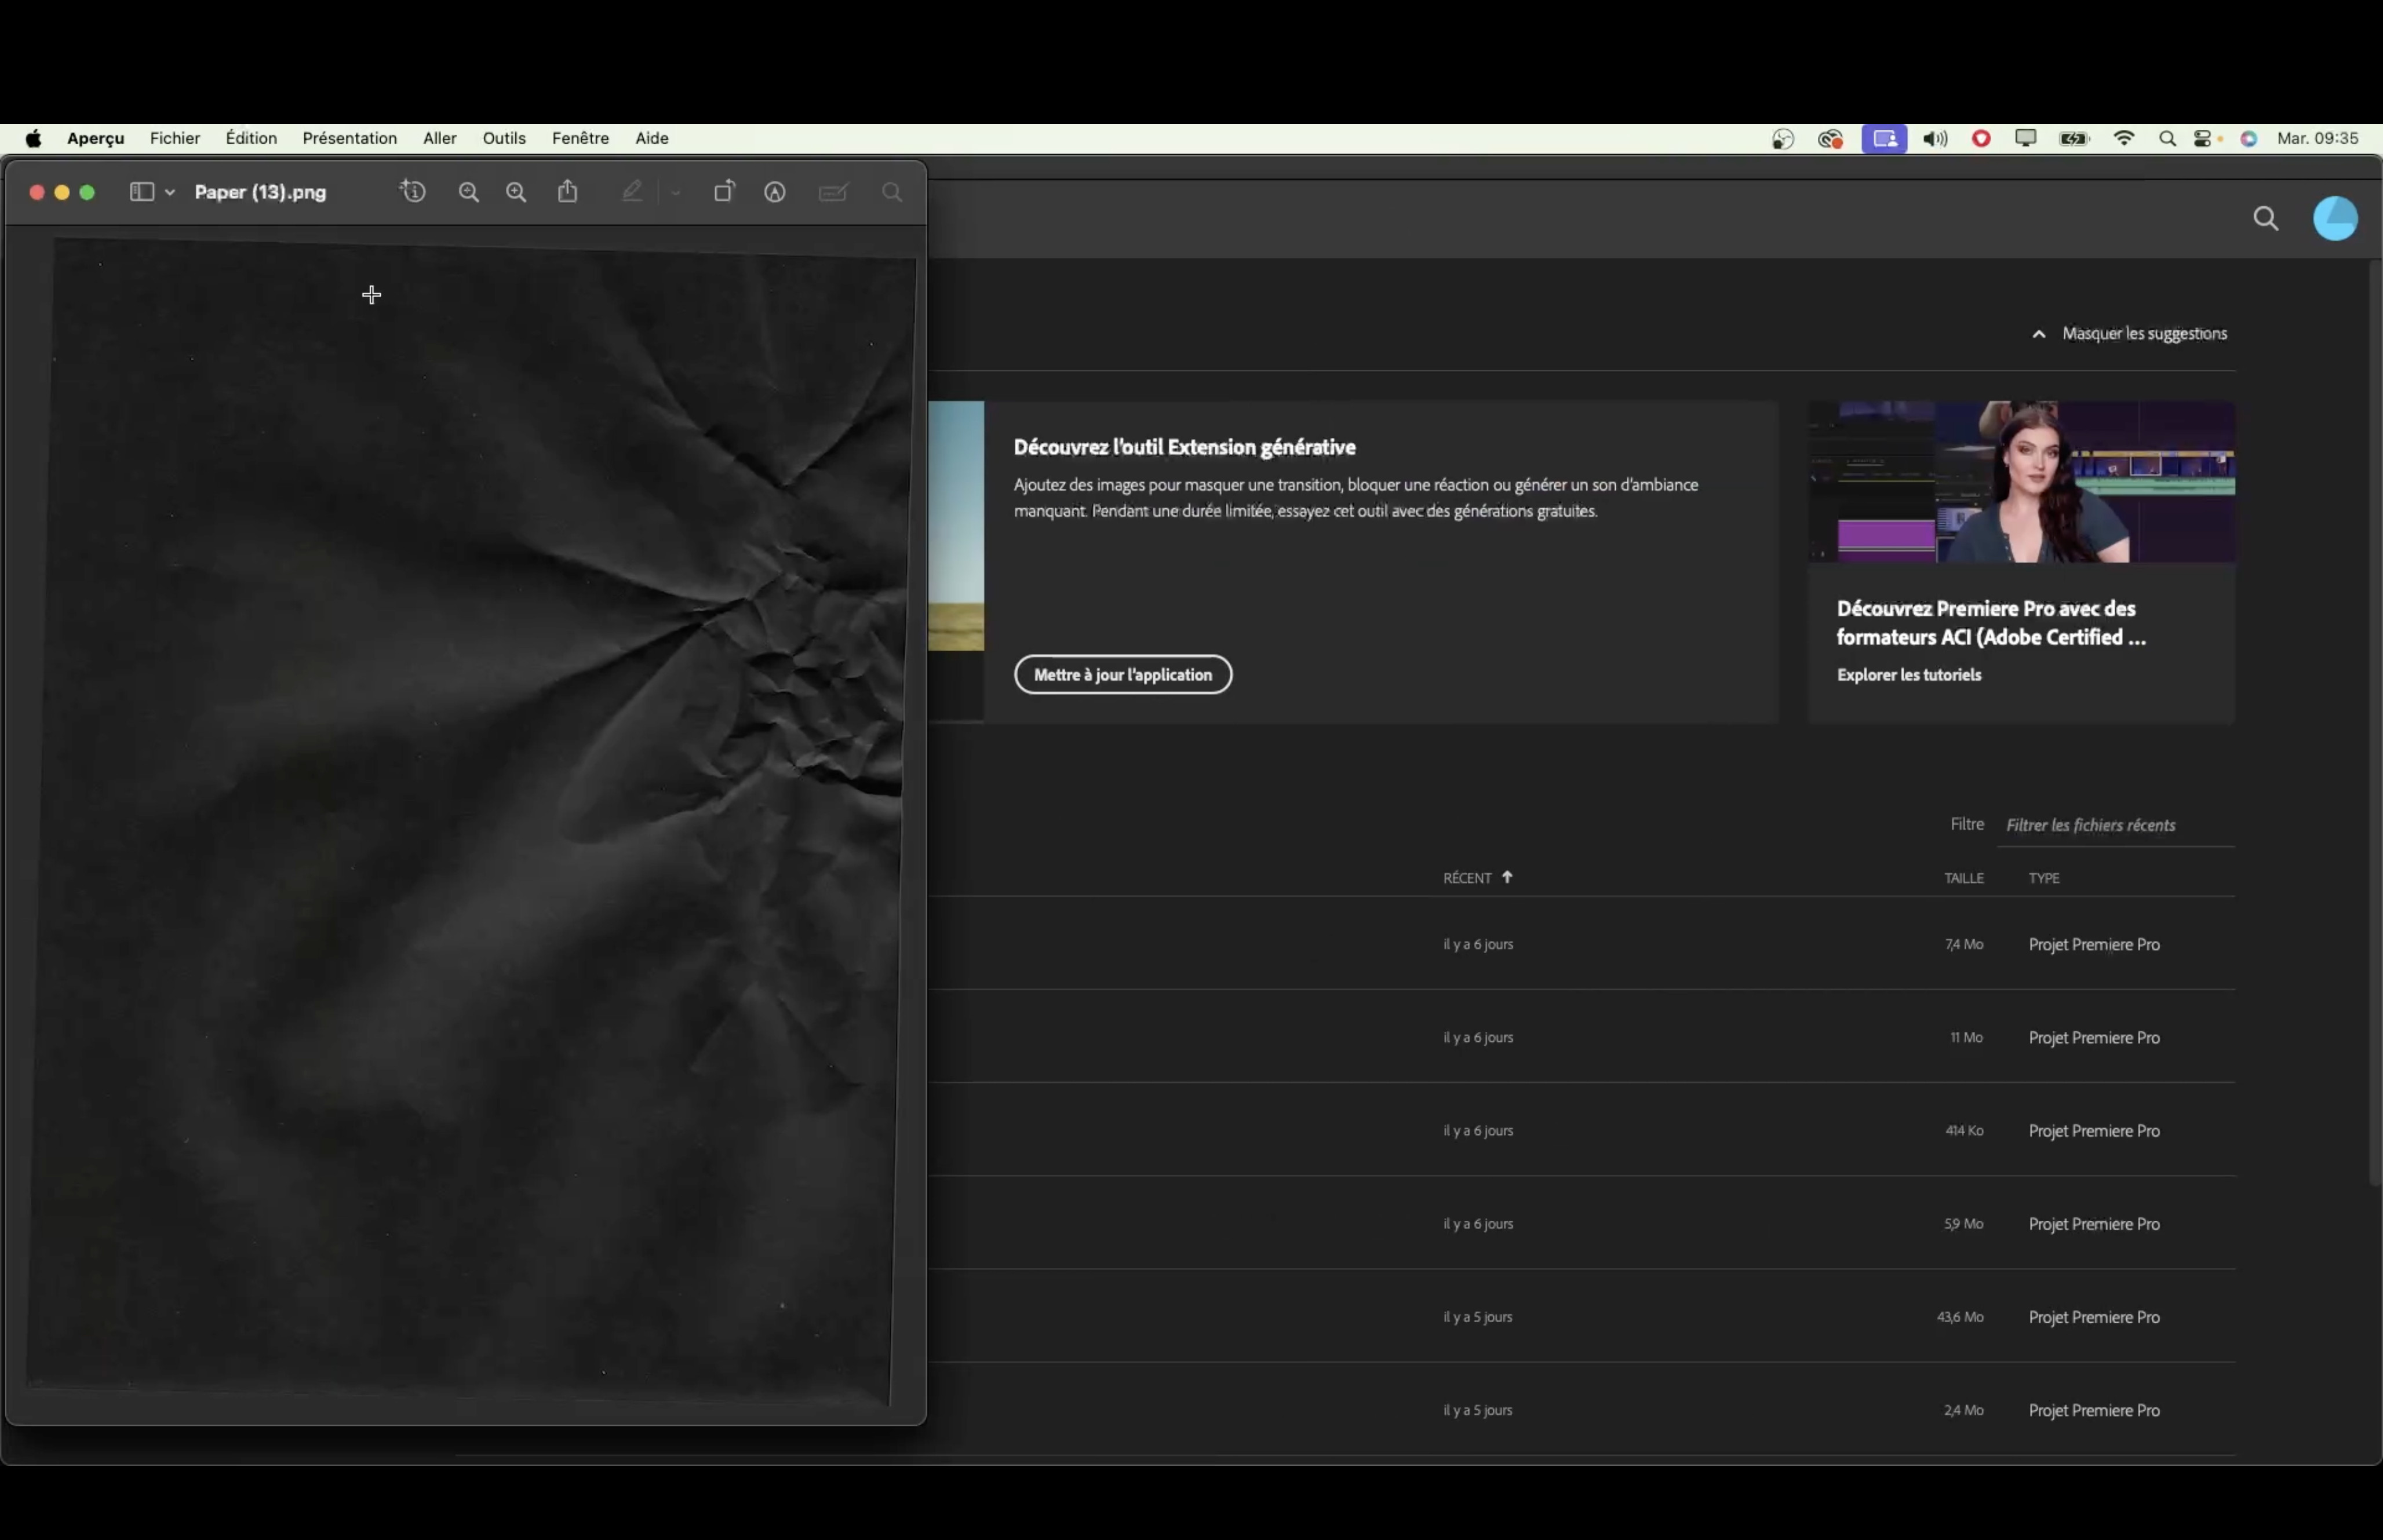Screen dimensions: 2383x1540
Task: Open the Explorer les tutoriels link
Action: pos(1908,675)
